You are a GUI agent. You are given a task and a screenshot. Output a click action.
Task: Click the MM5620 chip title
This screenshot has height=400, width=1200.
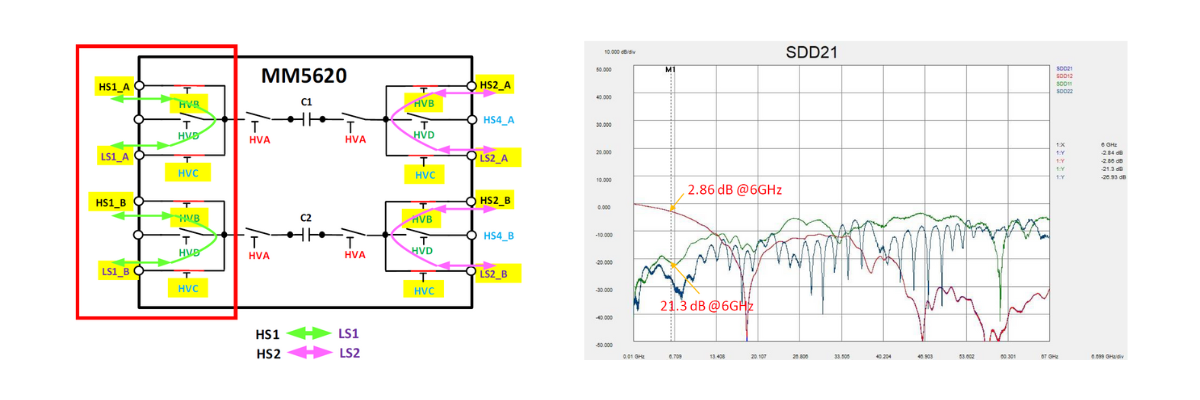tap(306, 76)
